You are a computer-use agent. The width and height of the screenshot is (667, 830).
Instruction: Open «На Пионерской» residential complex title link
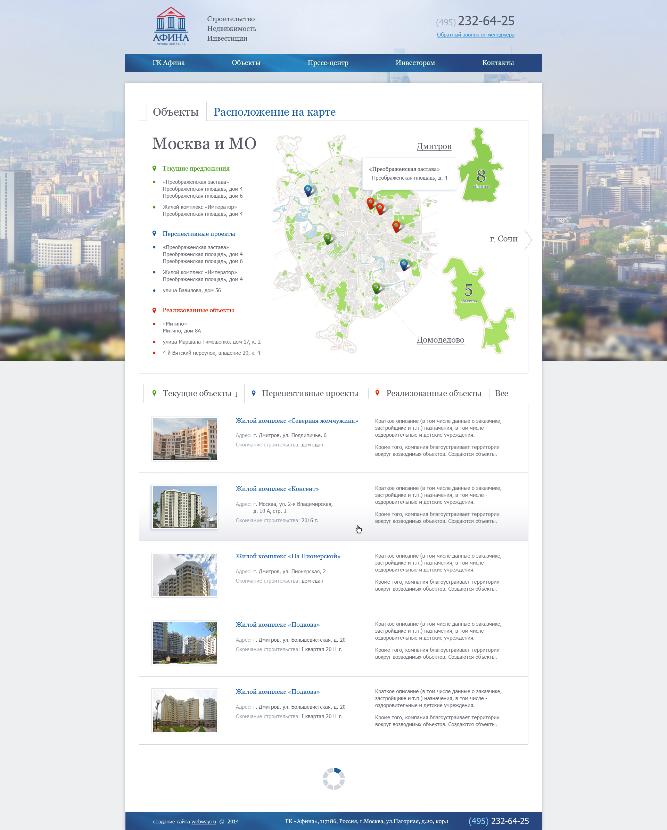288,556
